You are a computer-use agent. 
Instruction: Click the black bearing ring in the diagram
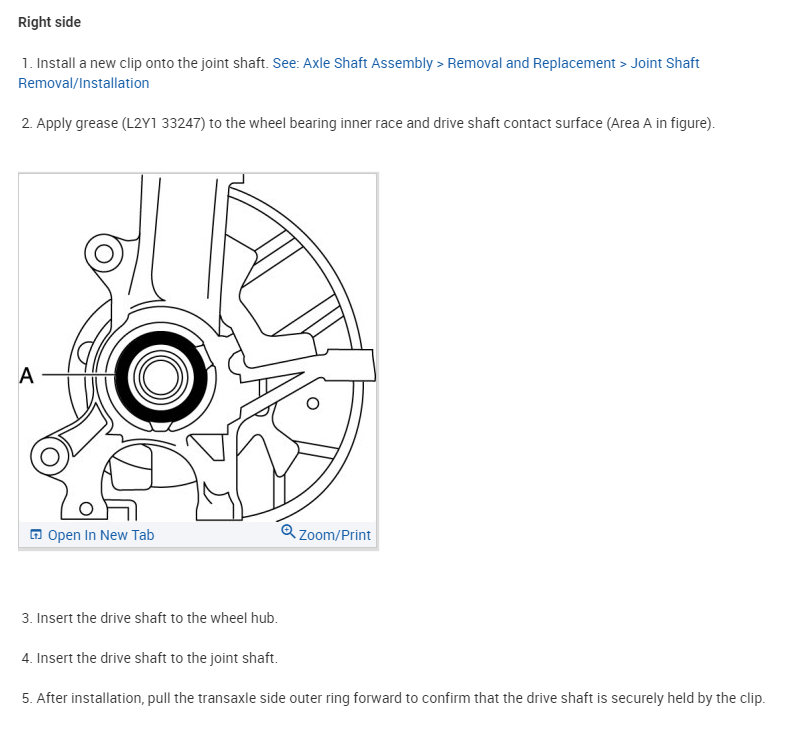124,377
